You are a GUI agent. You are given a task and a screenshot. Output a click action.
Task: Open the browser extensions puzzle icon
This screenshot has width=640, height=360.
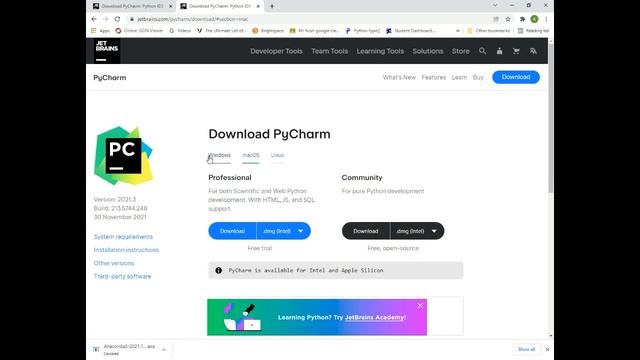(522, 19)
